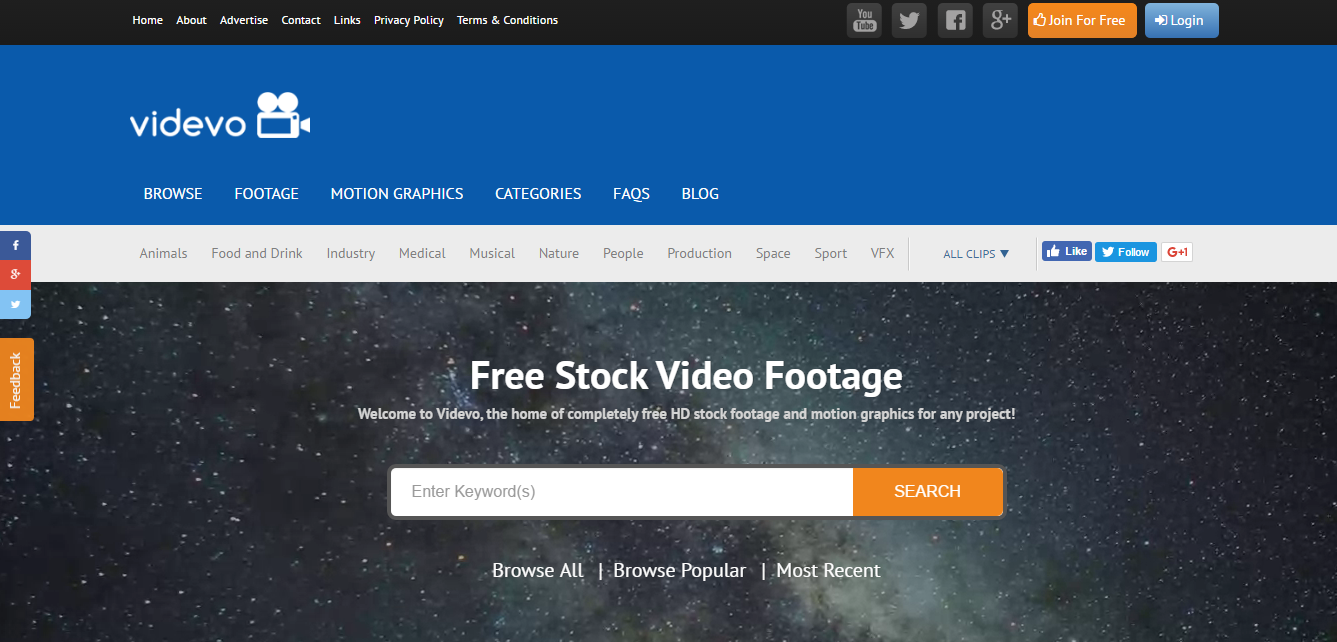Select the Industry category
Screen dimensions: 1337x642
[351, 254]
